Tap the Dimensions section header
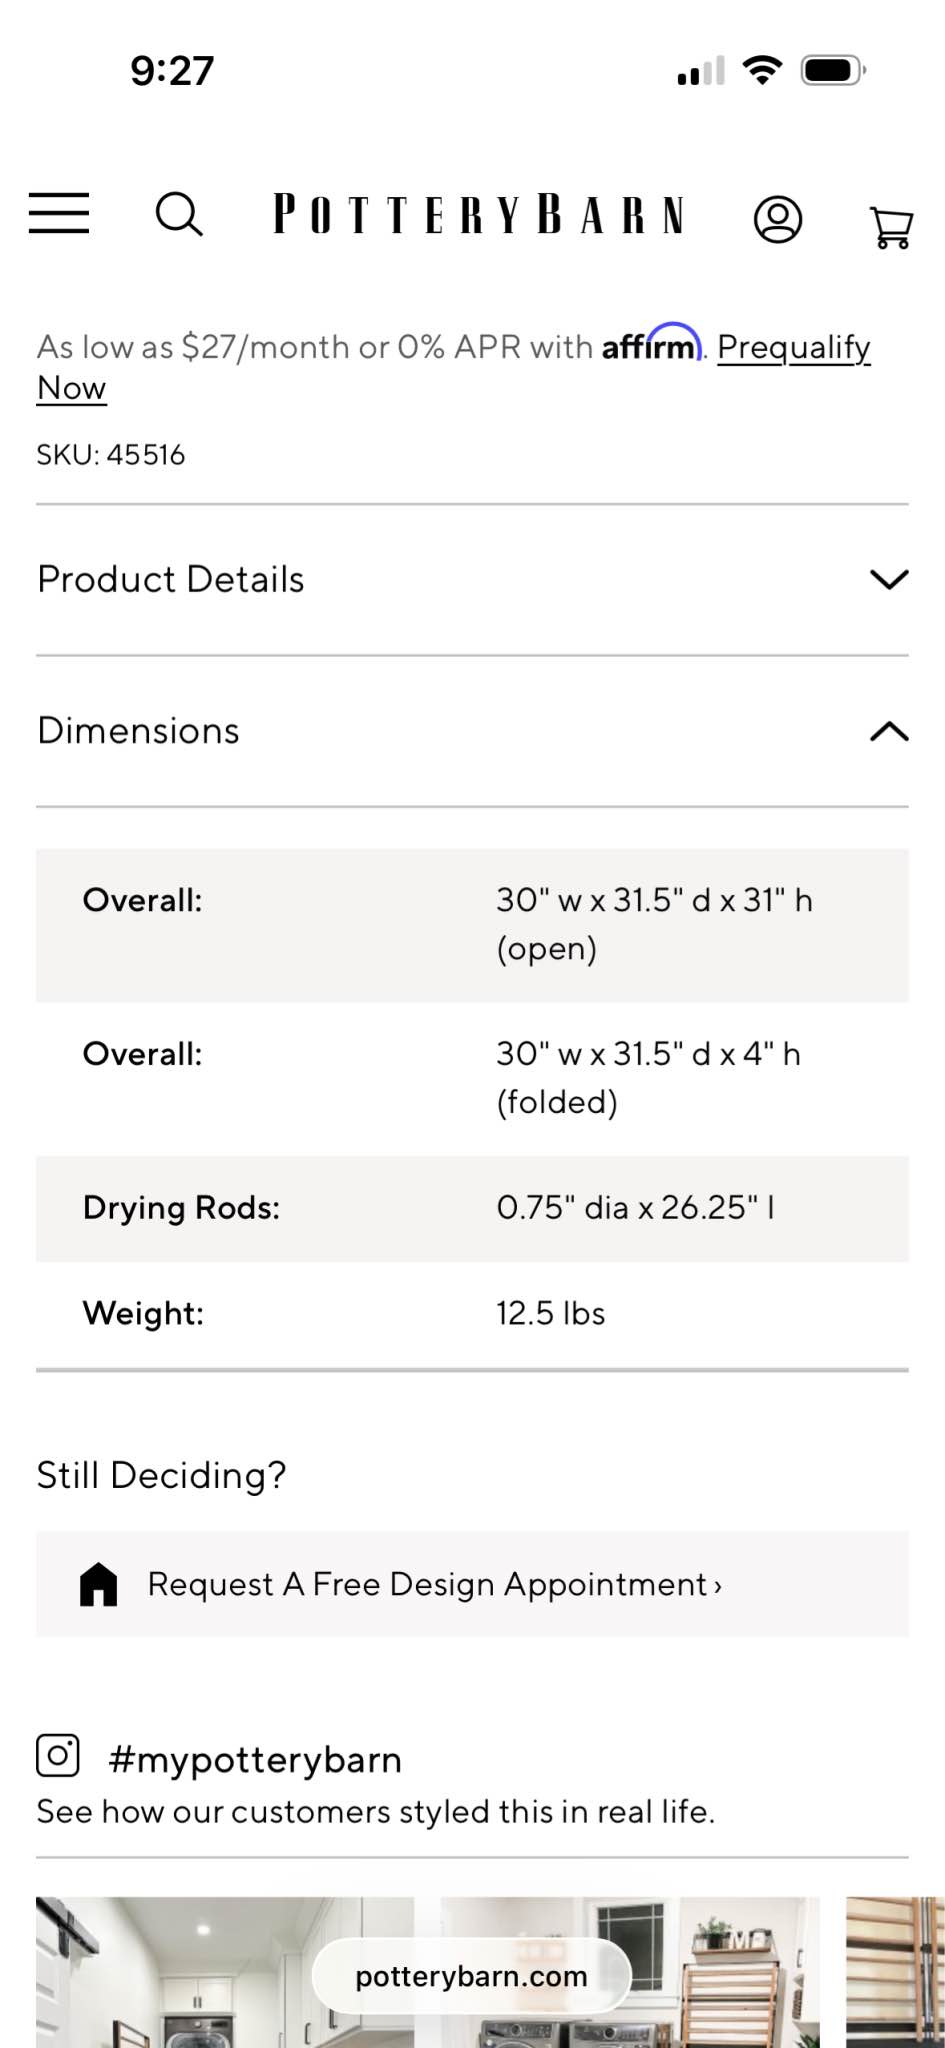 coord(472,731)
